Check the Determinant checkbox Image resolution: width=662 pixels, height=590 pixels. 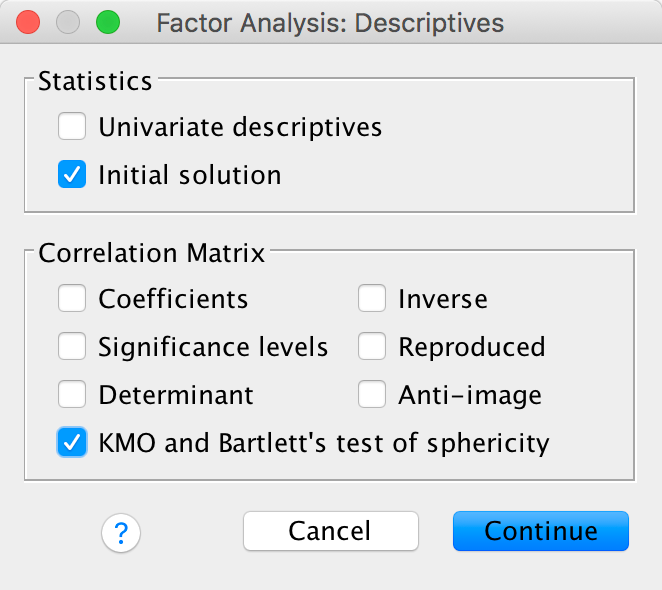click(72, 394)
